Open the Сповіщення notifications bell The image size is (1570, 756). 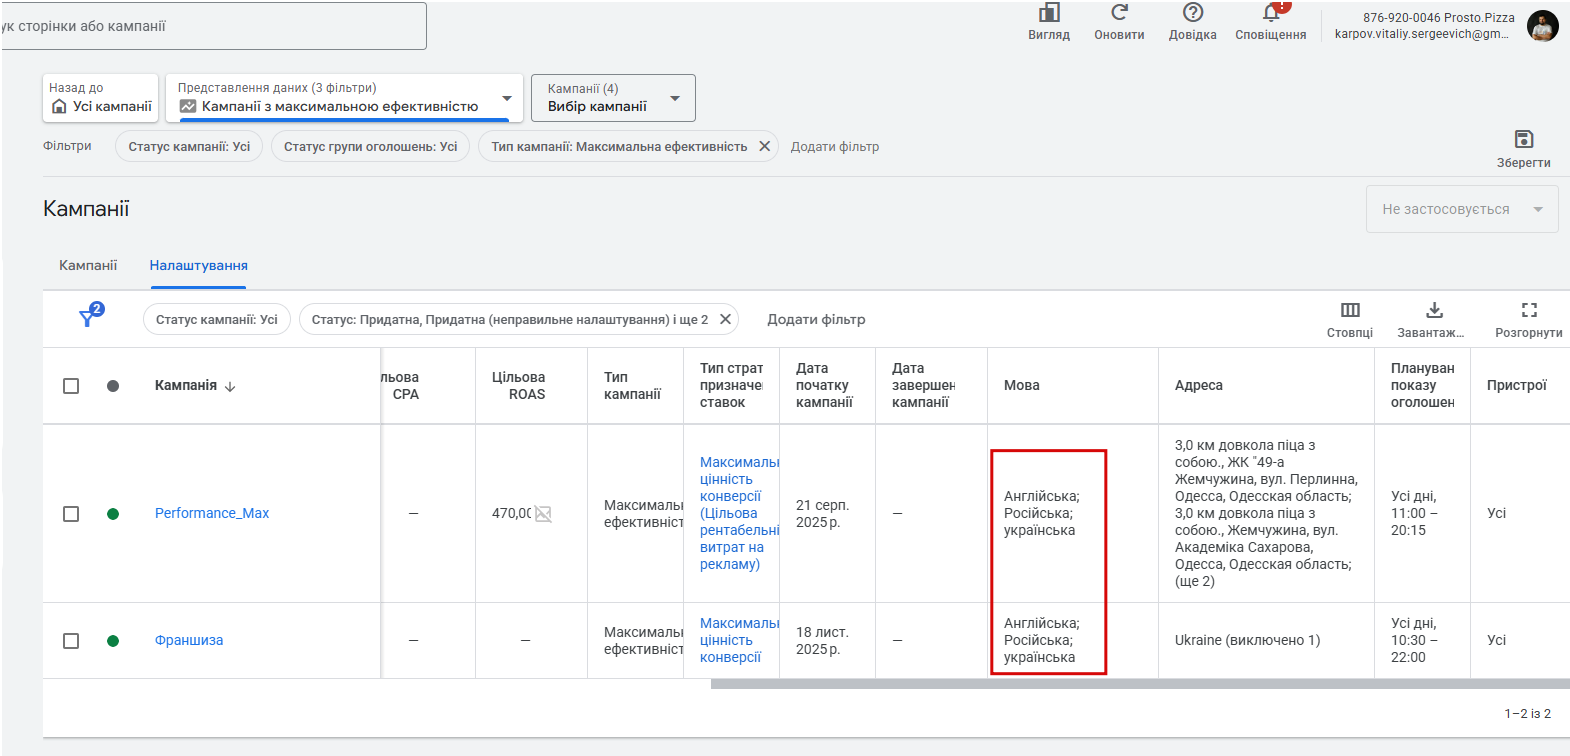coord(1271,13)
